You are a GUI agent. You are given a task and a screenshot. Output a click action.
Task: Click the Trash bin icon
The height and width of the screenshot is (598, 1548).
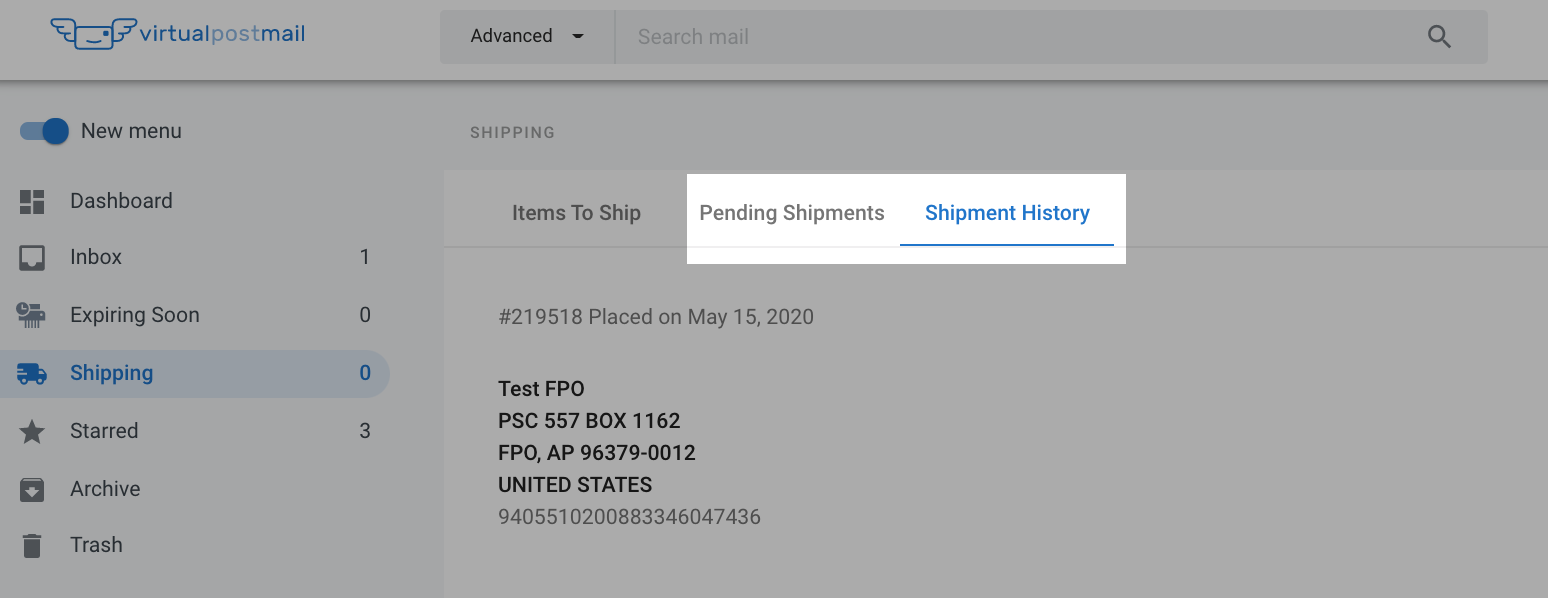[32, 546]
